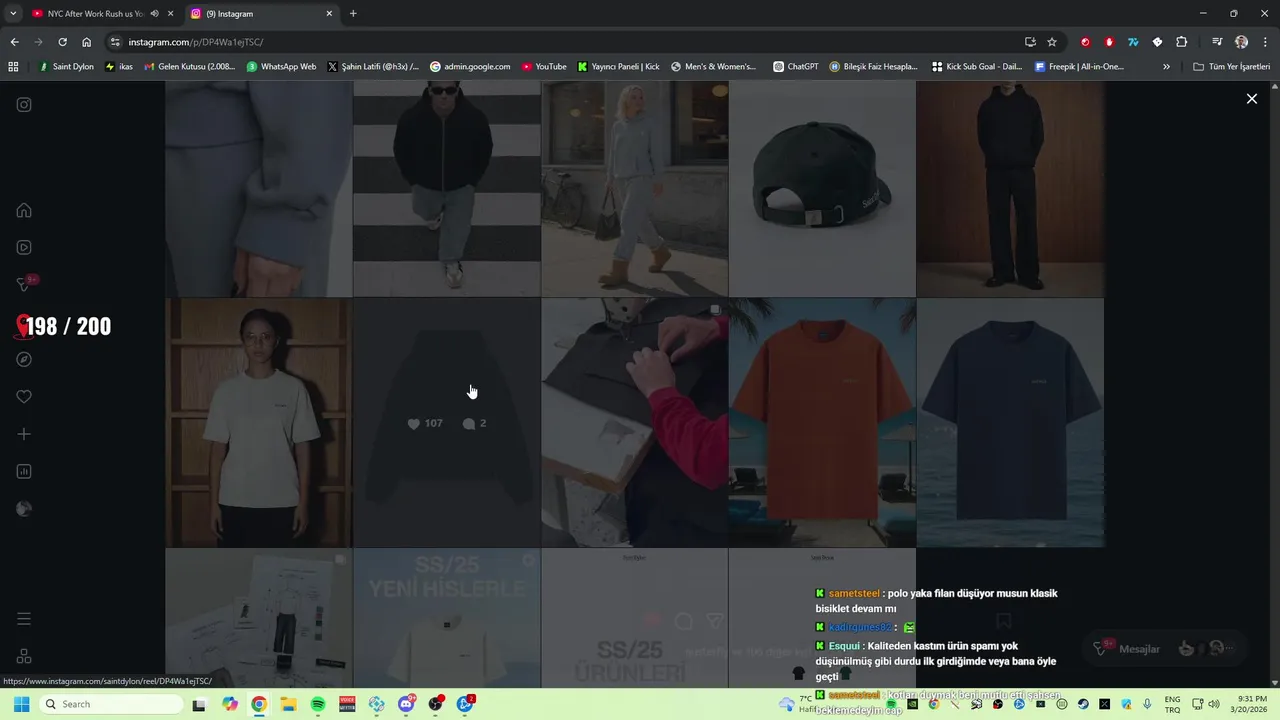This screenshot has height=720, width=1280.
Task: Open the tab search dropdown arrow
Action: [x=13, y=14]
